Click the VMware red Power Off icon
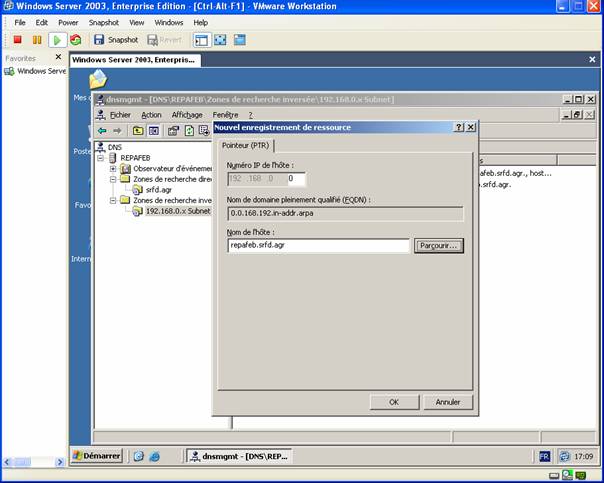 [x=17, y=40]
